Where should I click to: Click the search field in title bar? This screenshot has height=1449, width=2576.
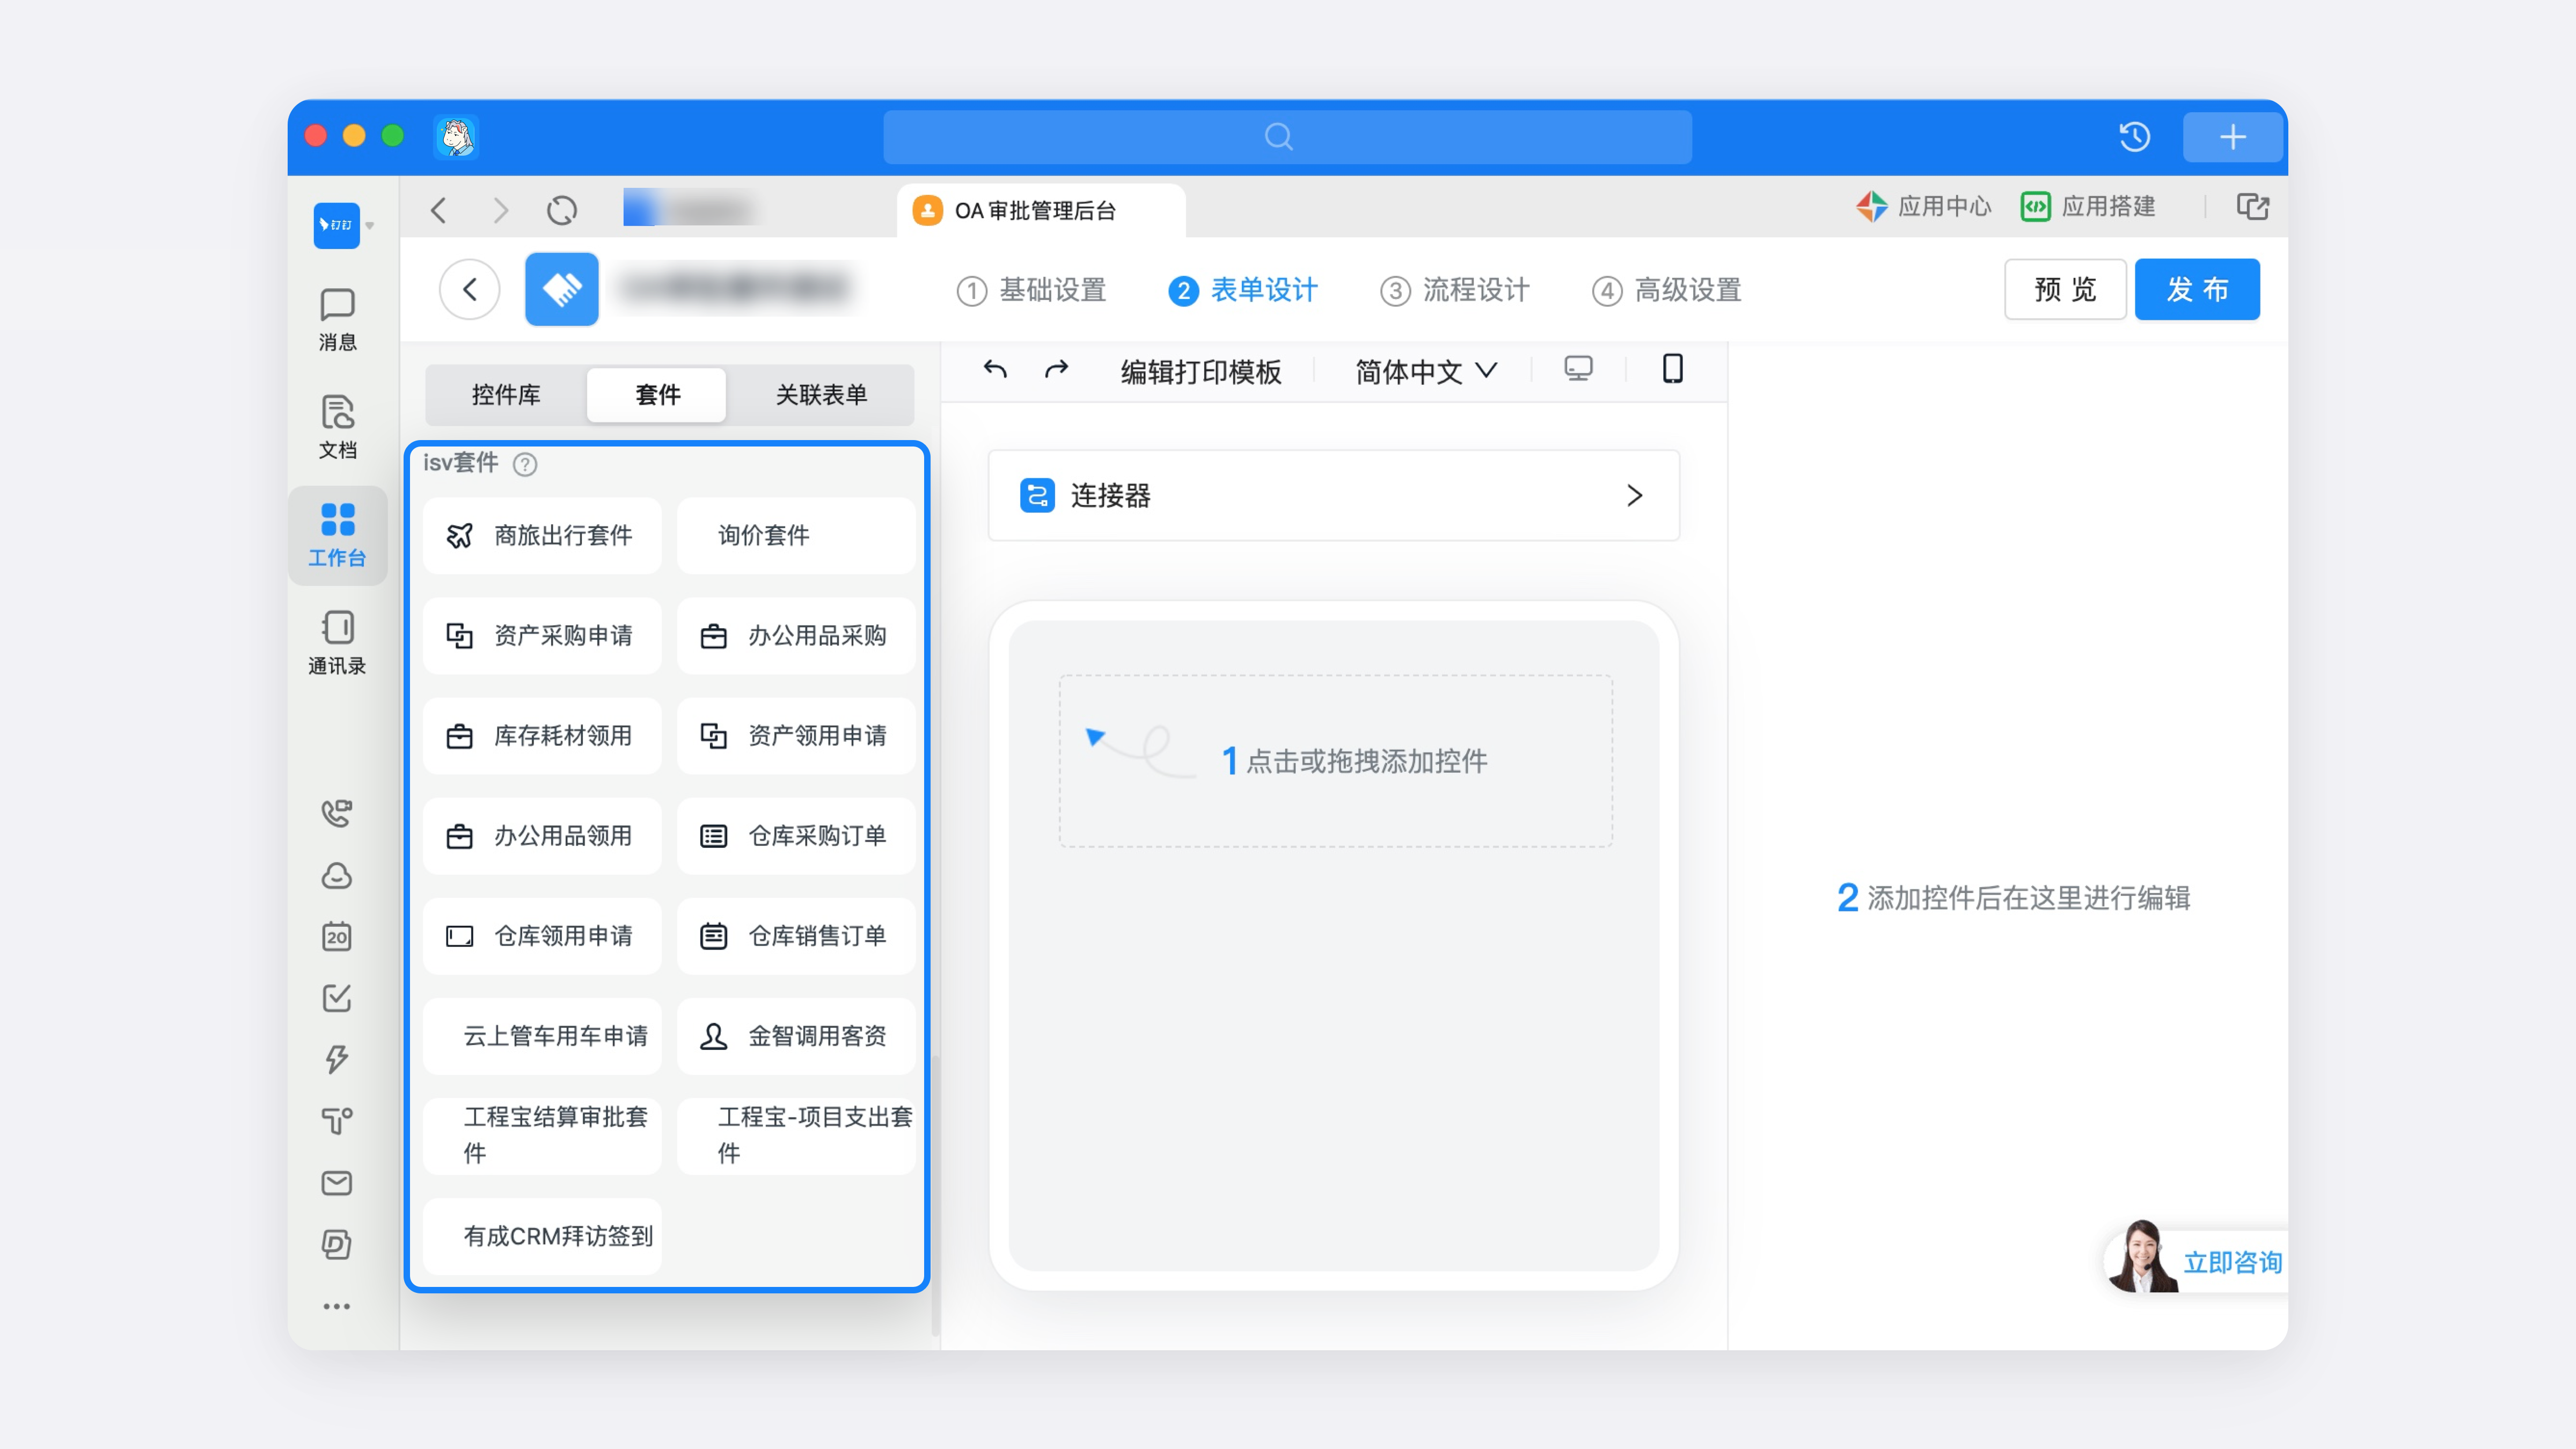[x=1287, y=137]
